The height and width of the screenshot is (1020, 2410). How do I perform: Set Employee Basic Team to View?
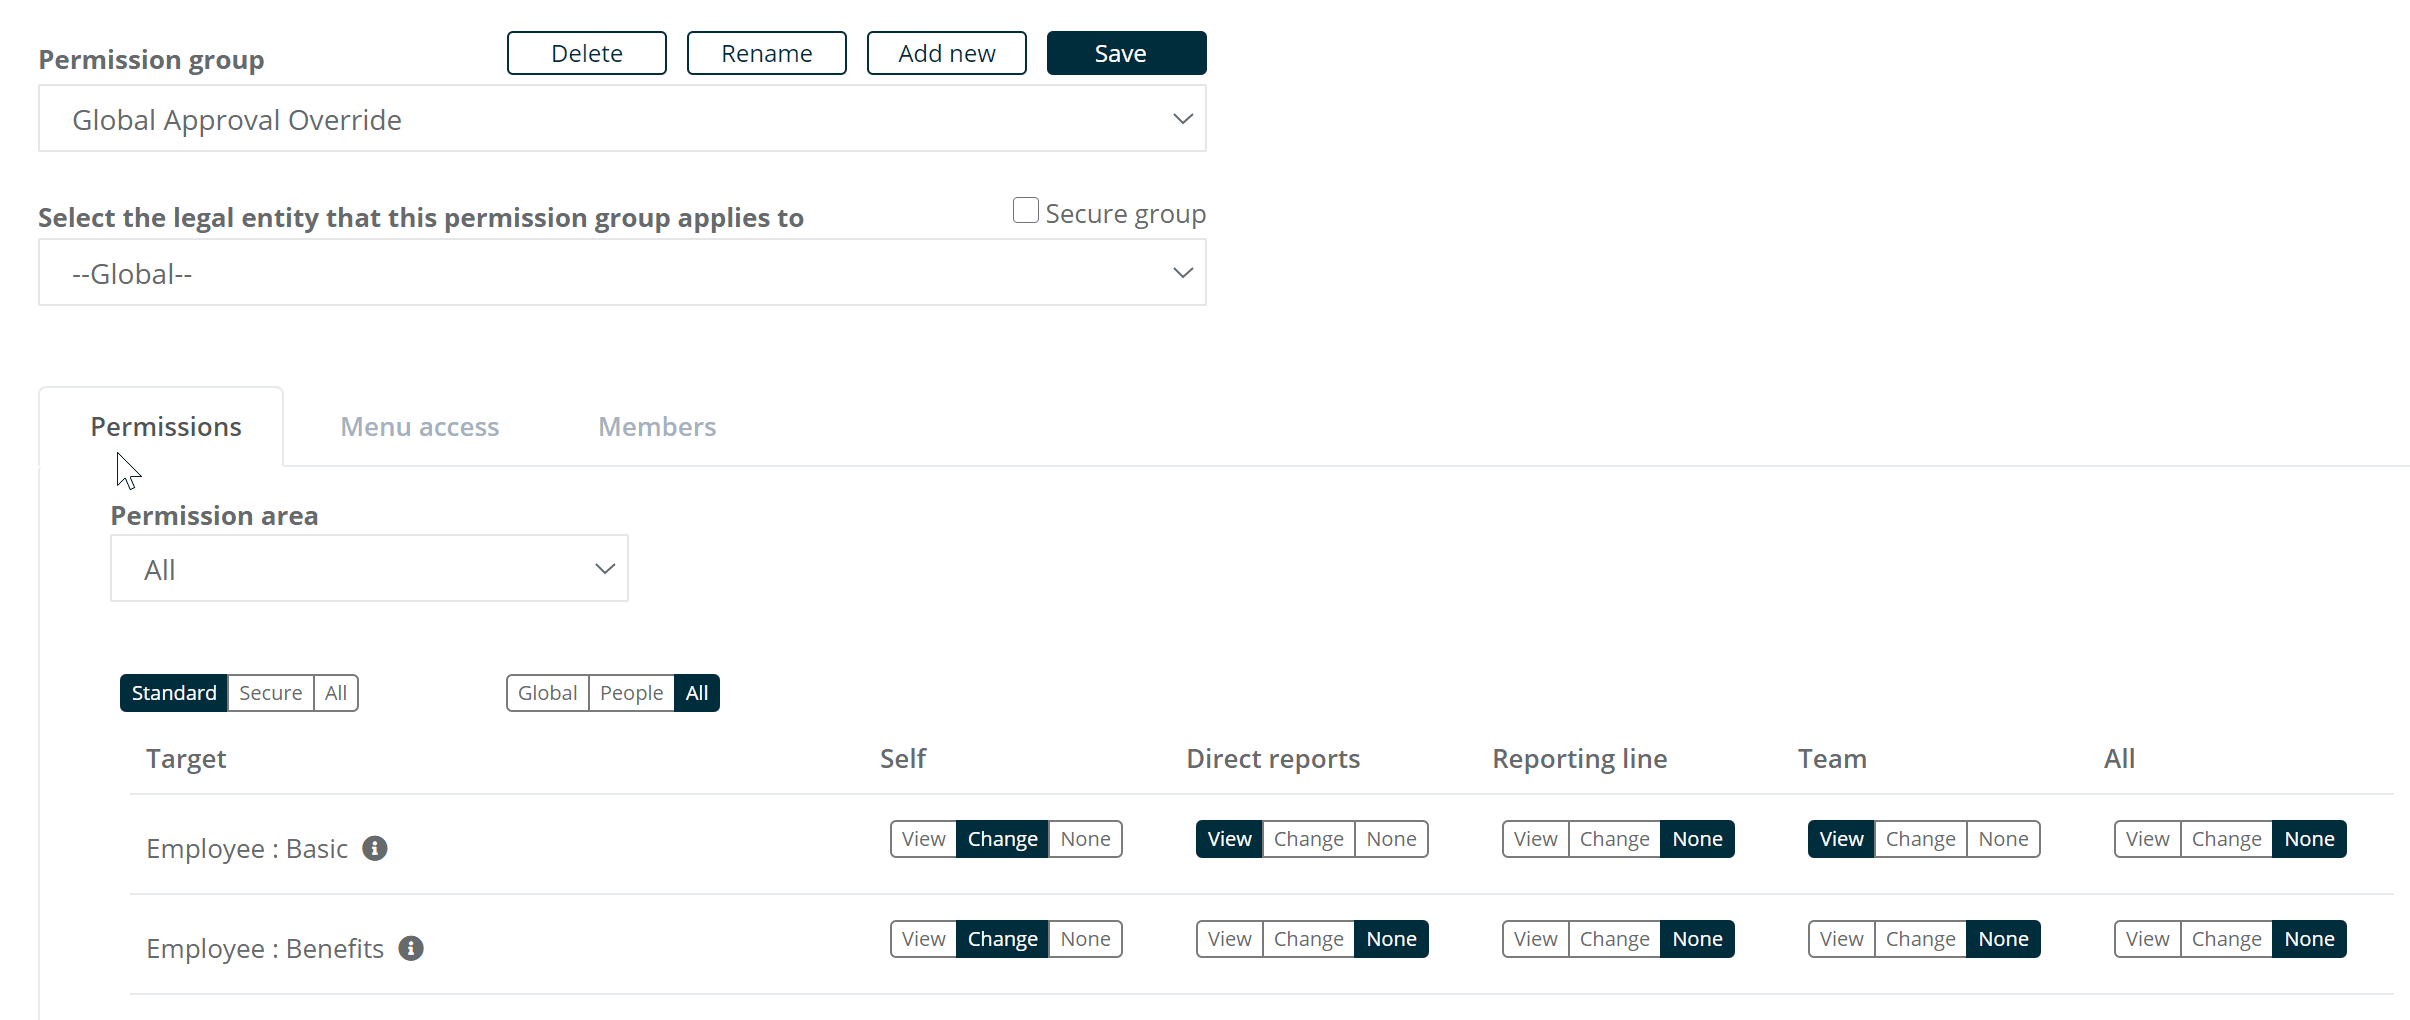pos(1841,839)
